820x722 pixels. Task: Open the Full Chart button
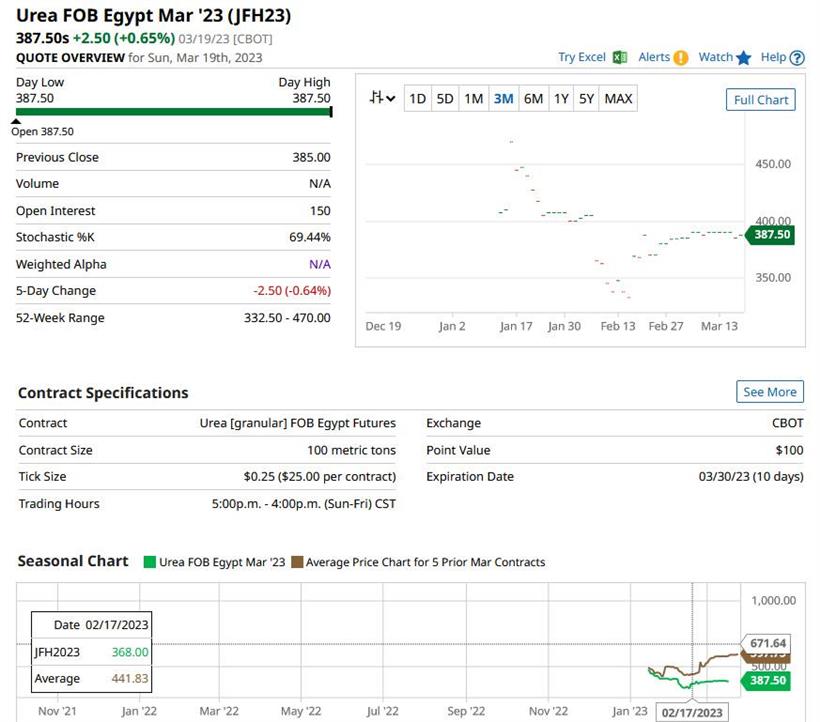[760, 100]
